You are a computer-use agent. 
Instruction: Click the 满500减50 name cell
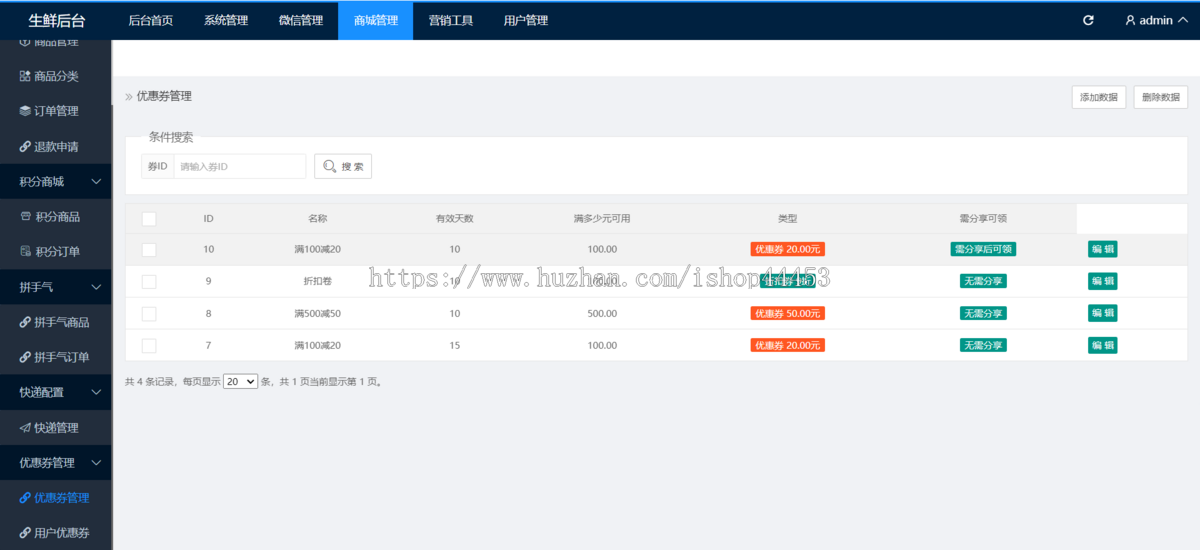(317, 314)
